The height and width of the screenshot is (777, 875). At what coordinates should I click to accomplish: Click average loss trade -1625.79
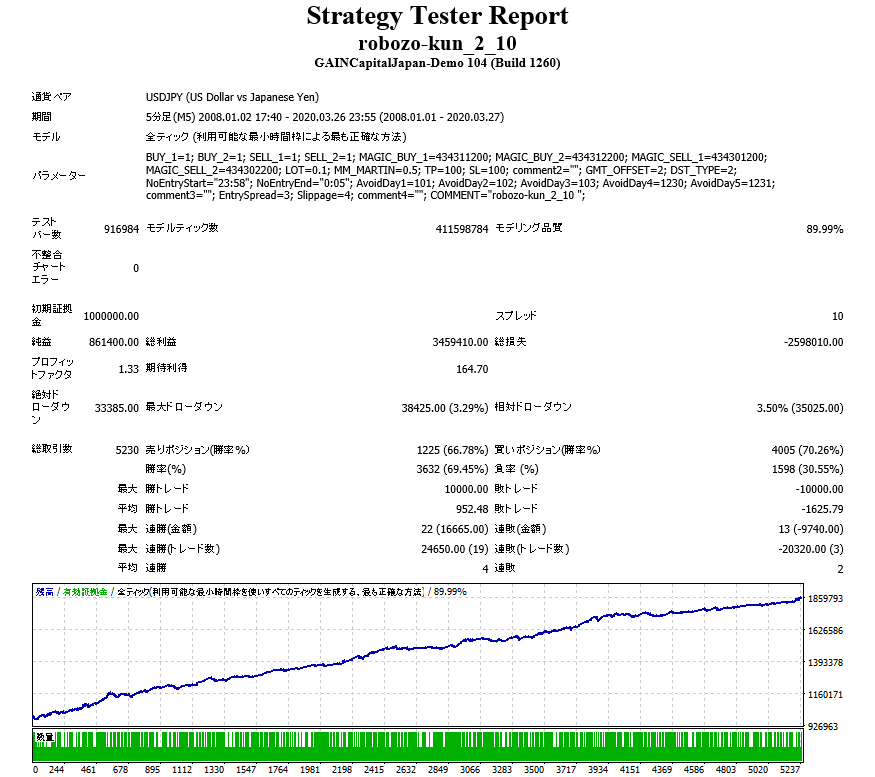[822, 509]
